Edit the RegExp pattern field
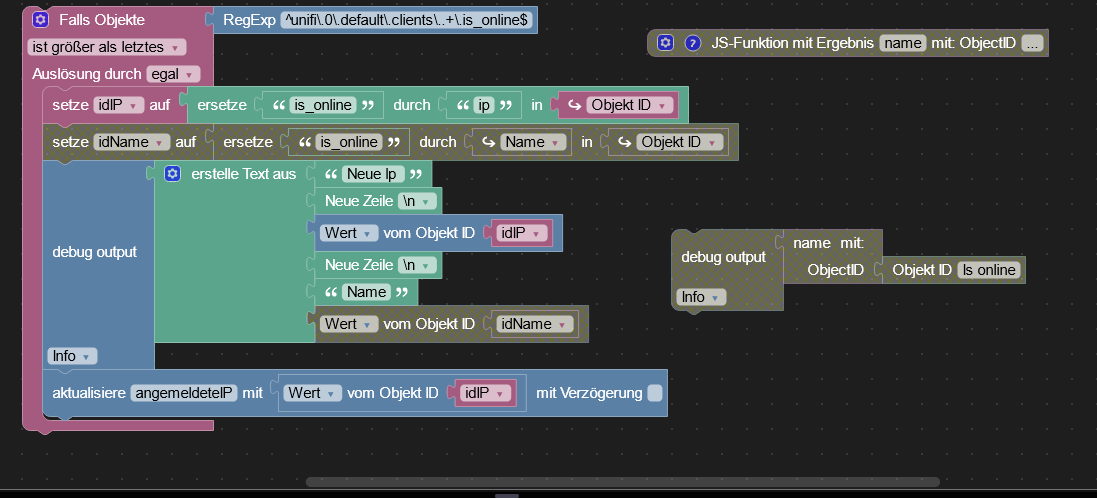 coord(406,20)
